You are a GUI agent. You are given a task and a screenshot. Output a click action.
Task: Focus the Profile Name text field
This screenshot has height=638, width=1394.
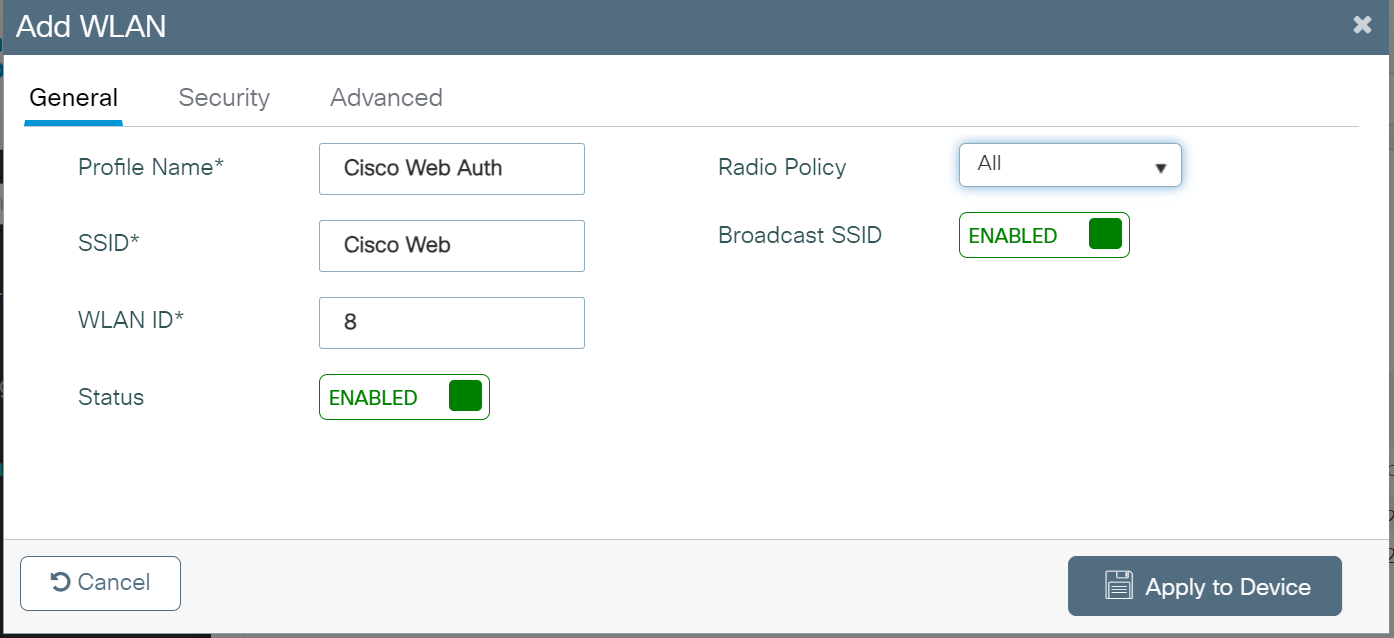point(451,168)
